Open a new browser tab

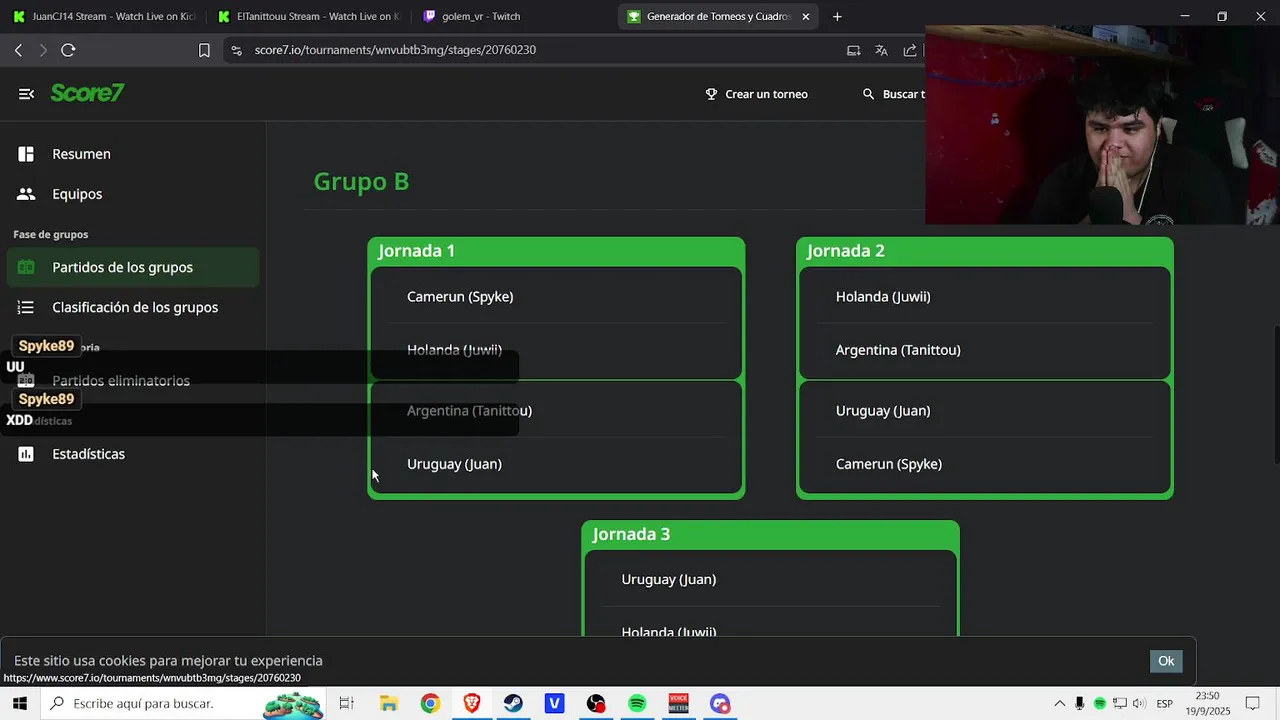click(837, 16)
